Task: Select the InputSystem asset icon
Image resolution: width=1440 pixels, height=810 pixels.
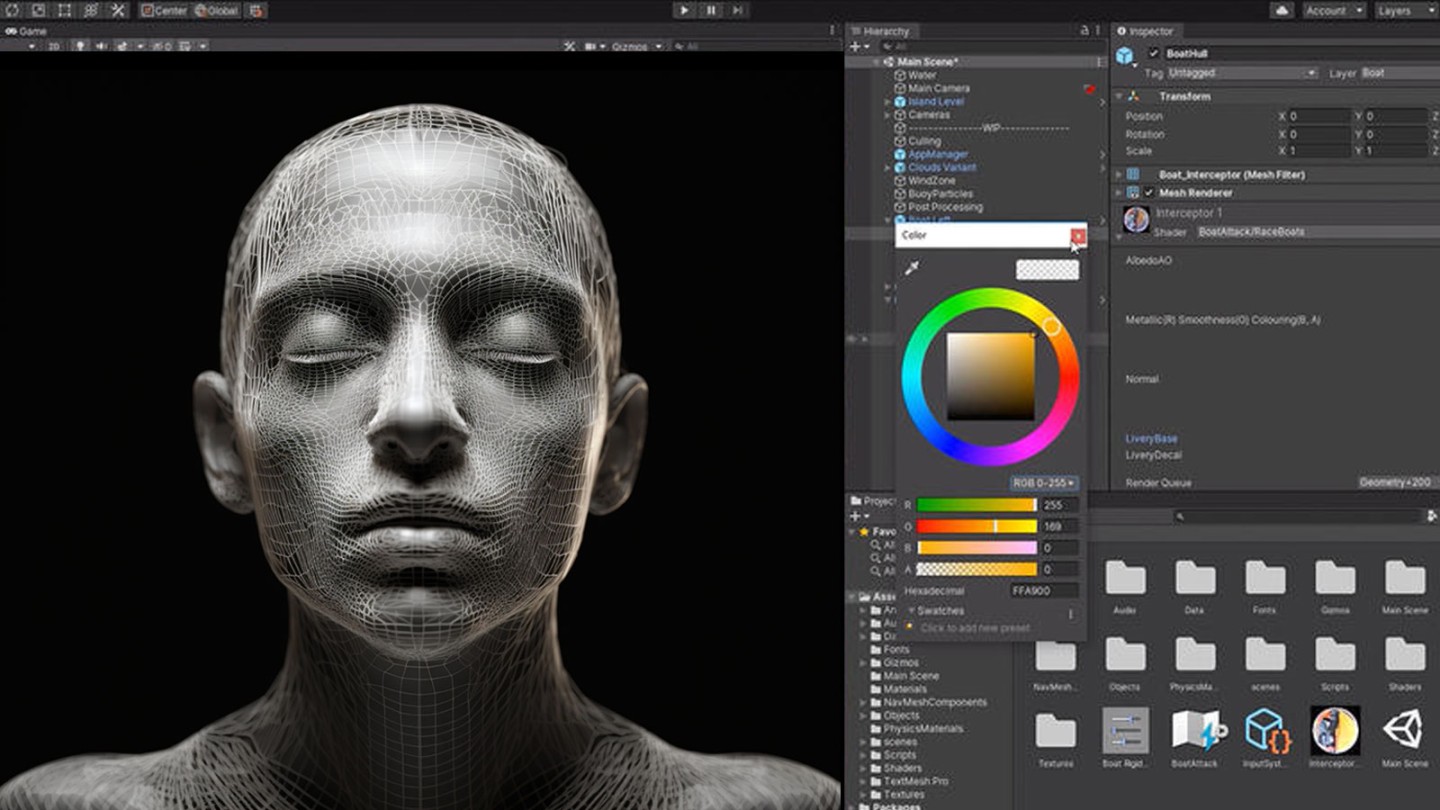Action: tap(1266, 732)
